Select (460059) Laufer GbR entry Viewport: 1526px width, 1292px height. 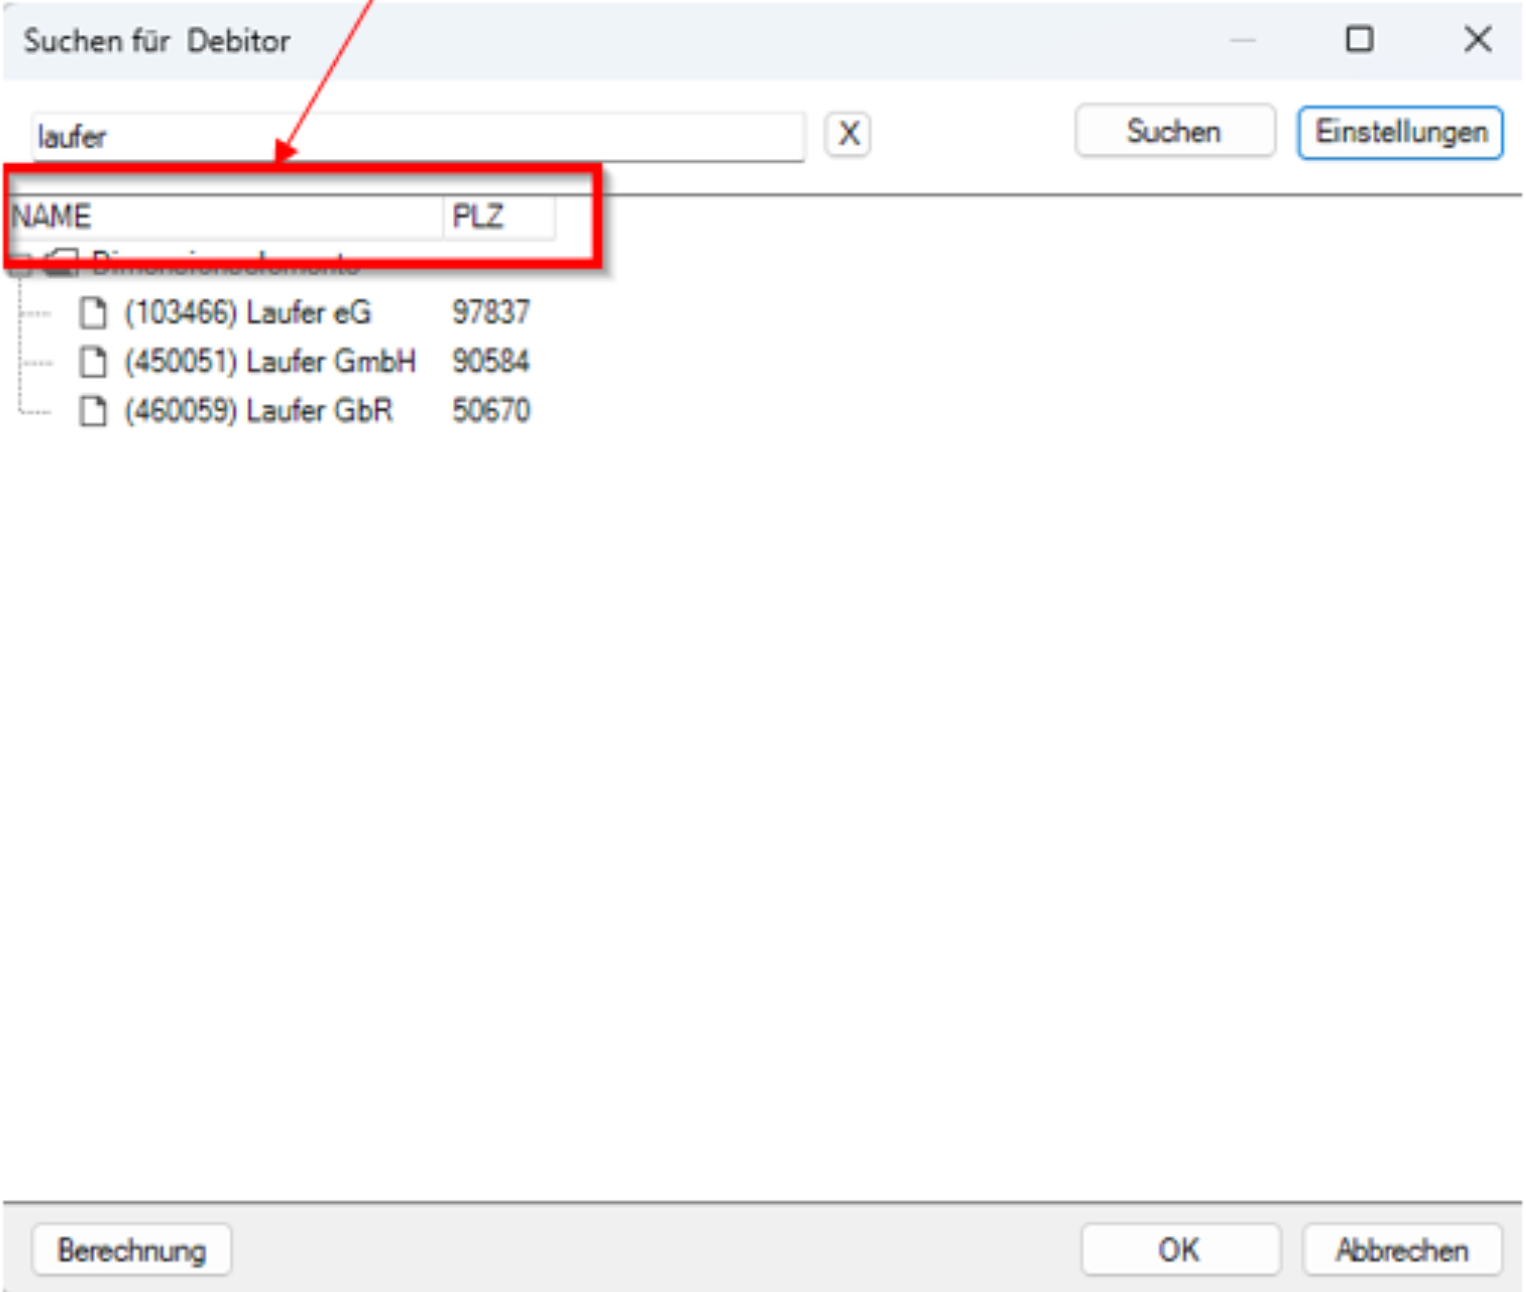point(258,410)
